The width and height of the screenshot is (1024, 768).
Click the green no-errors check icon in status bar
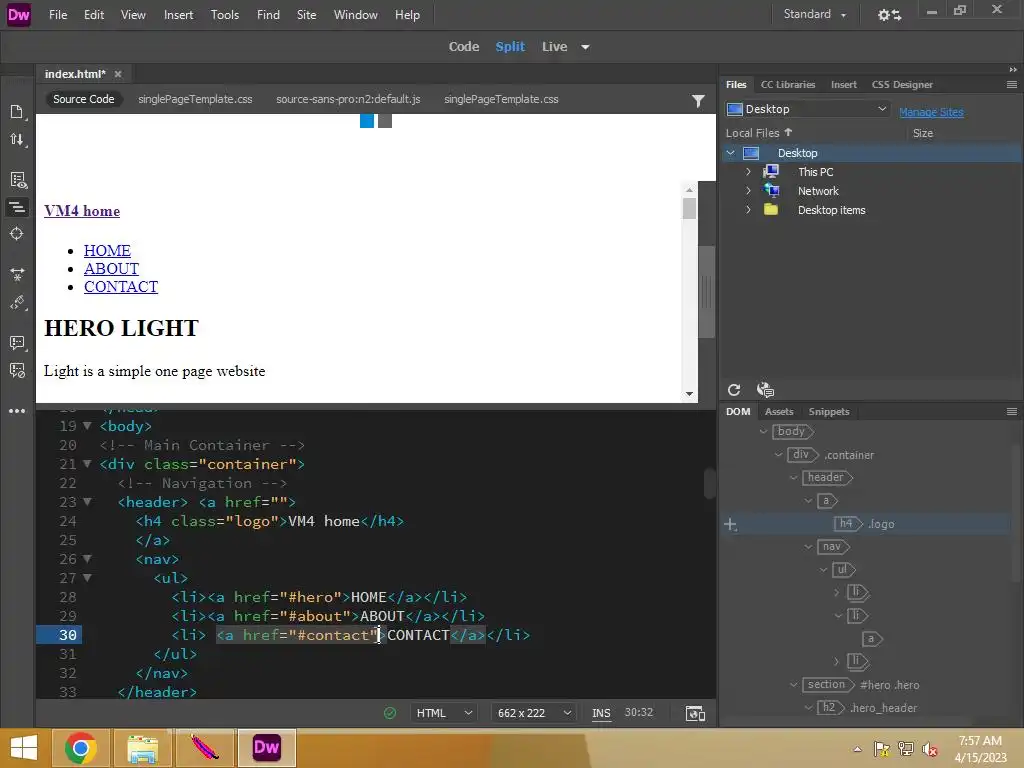pos(390,713)
